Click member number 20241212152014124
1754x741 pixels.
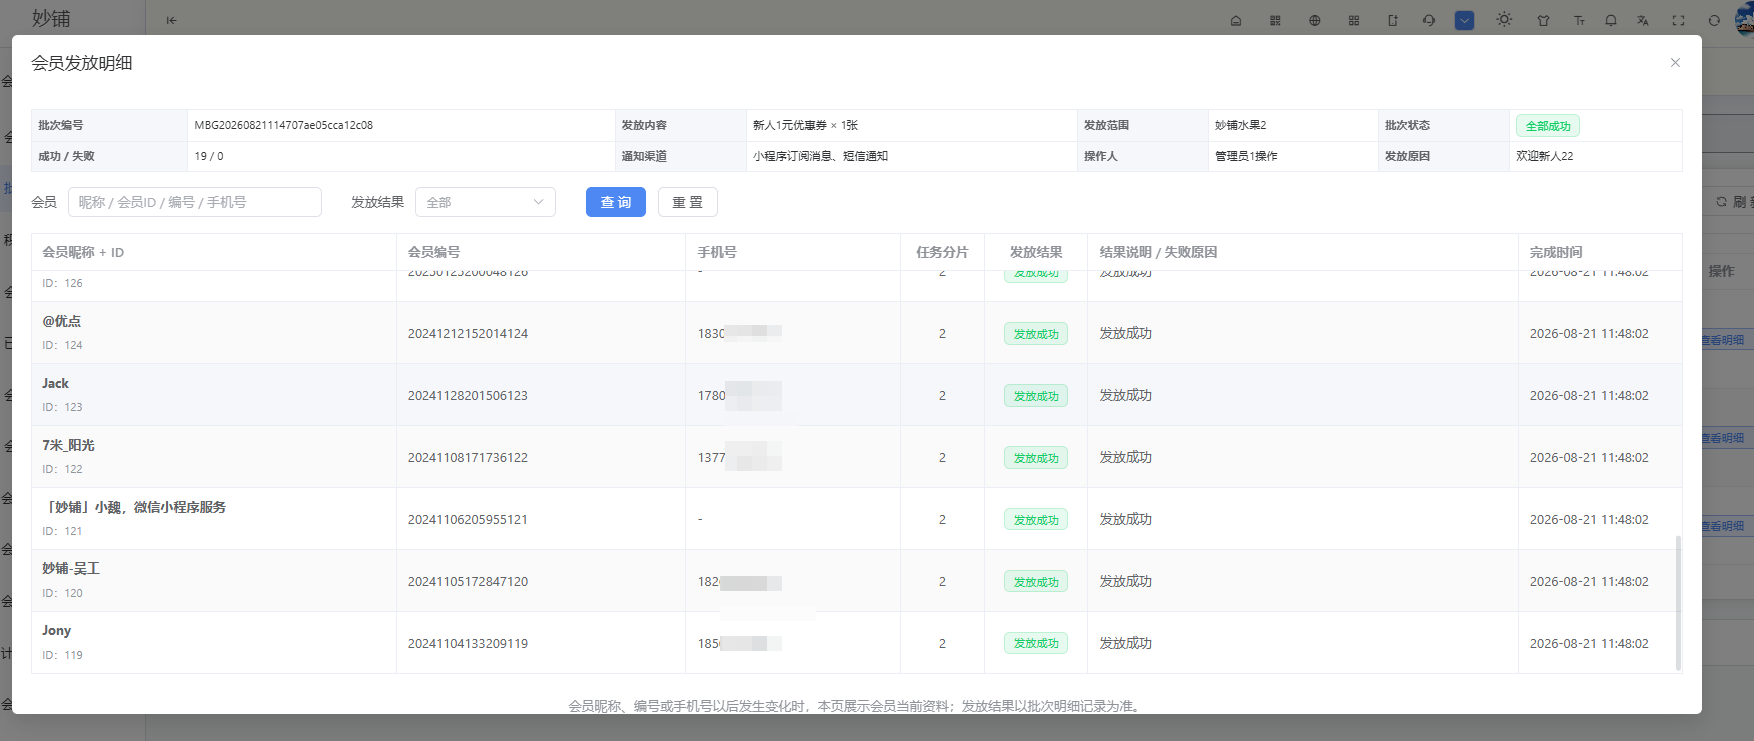[468, 334]
